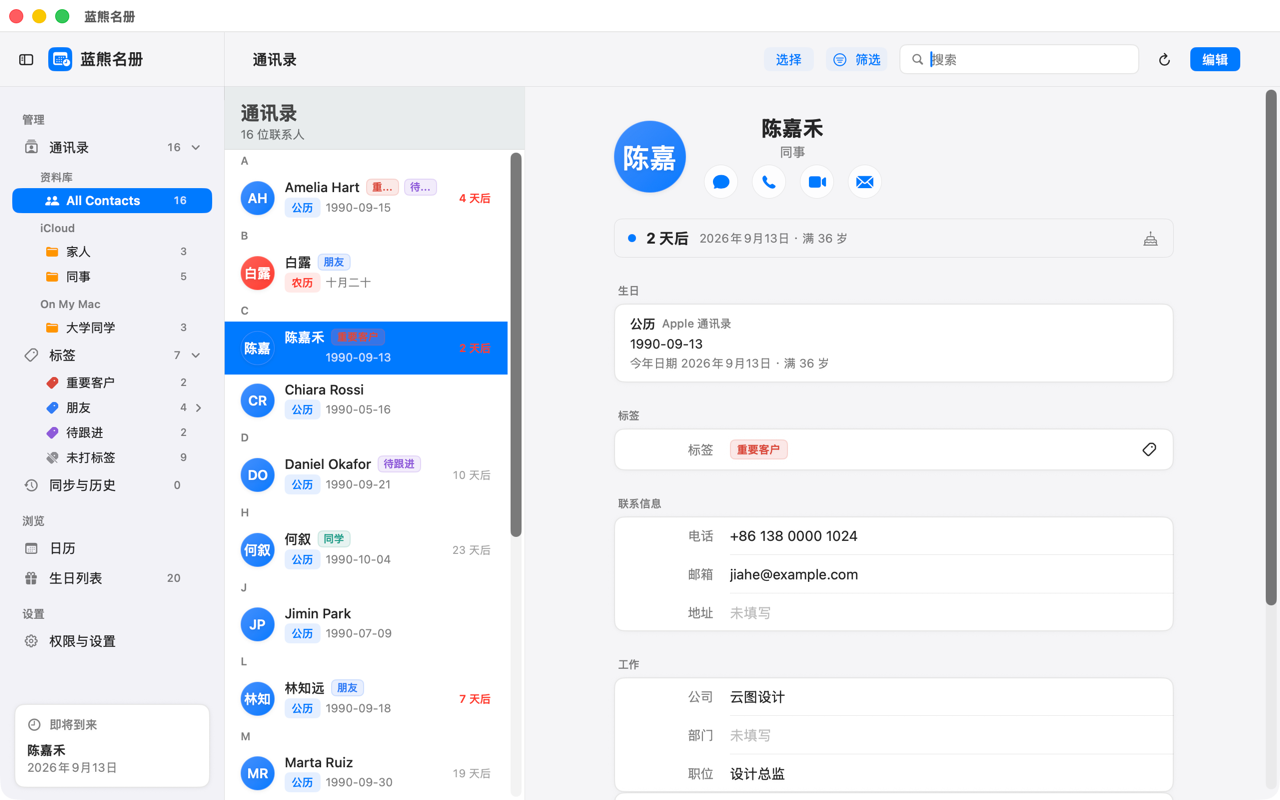Focus the 搜索 search field

pyautogui.click(x=1019, y=60)
